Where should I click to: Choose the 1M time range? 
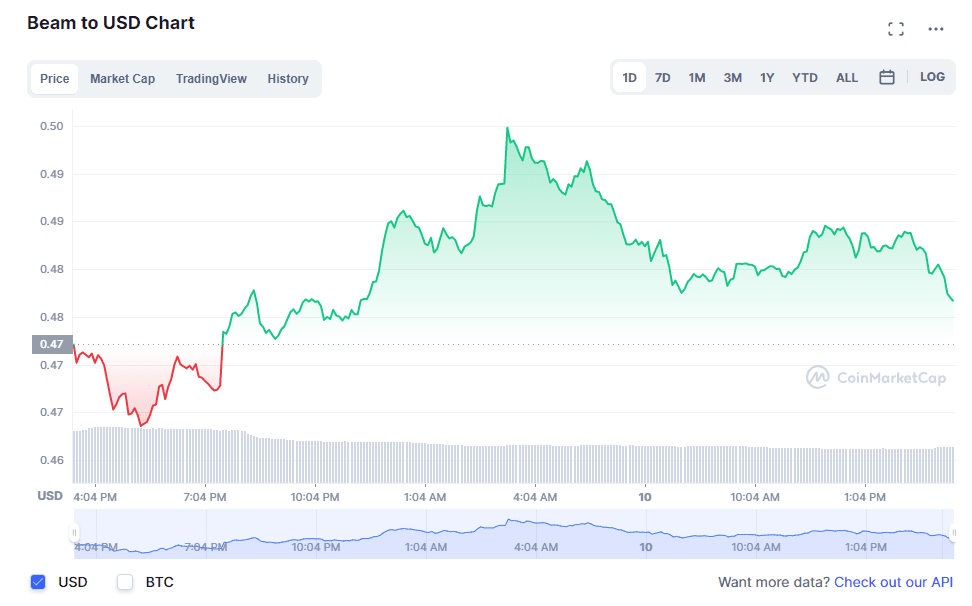click(697, 78)
